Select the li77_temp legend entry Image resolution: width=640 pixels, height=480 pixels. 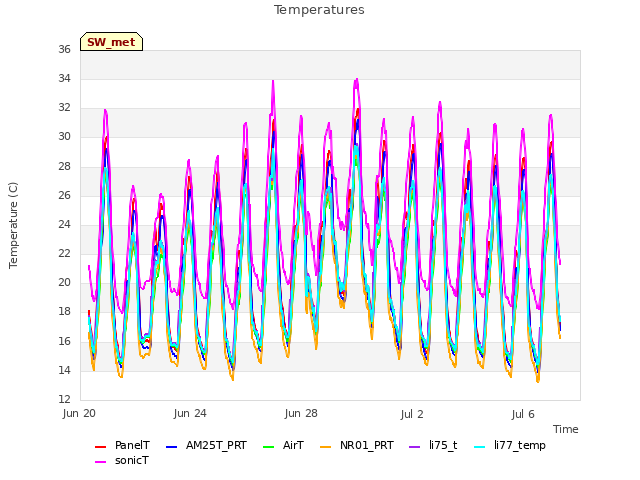click(x=509, y=445)
